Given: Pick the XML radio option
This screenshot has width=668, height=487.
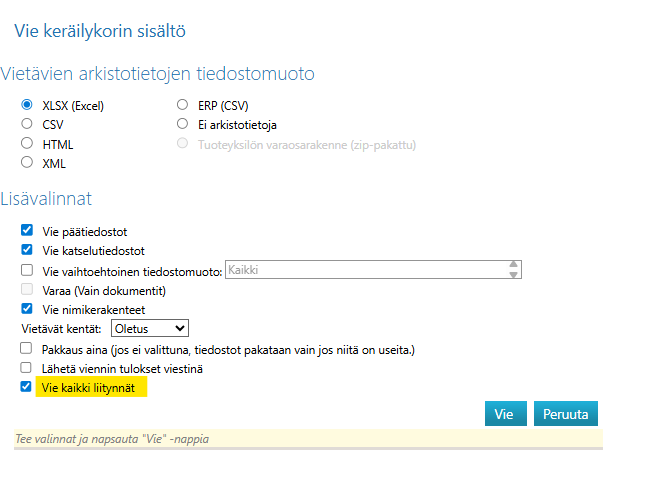Looking at the screenshot, I should tap(27, 163).
